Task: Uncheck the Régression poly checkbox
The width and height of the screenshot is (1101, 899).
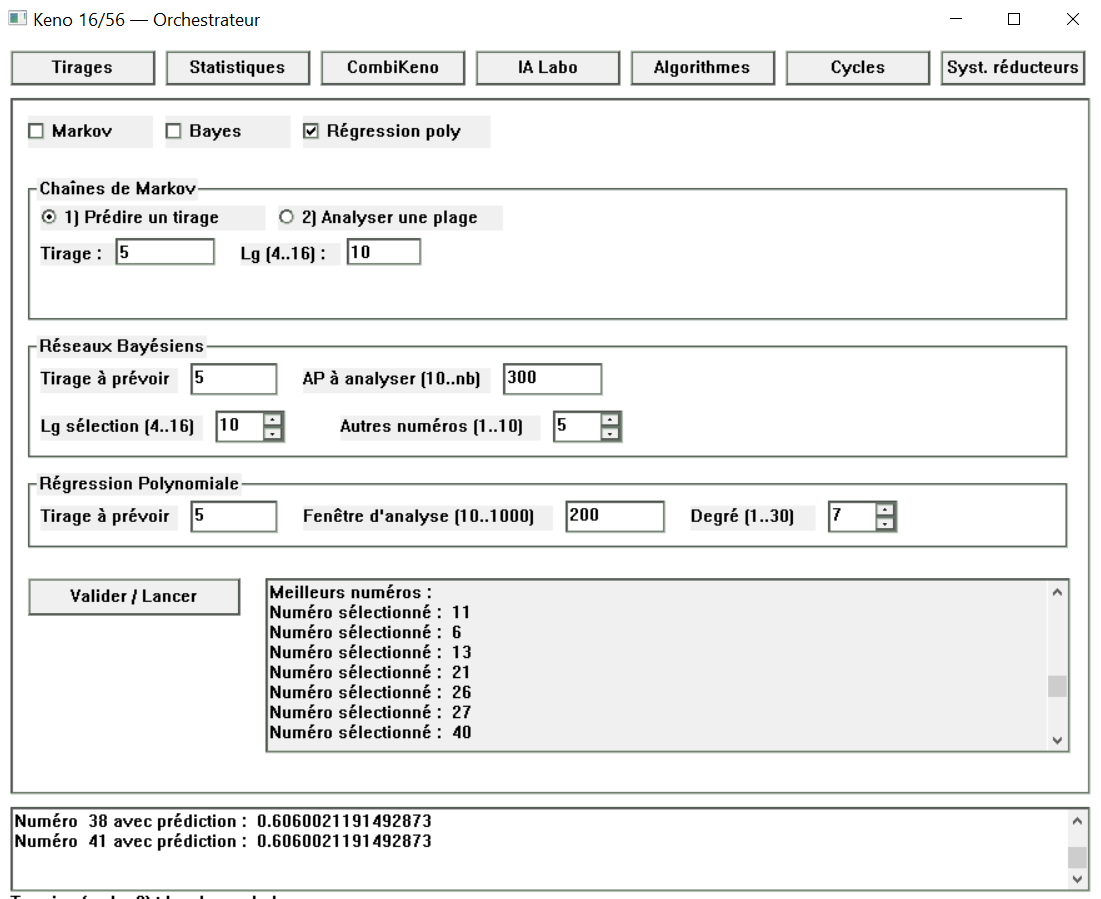Action: pyautogui.click(x=311, y=132)
